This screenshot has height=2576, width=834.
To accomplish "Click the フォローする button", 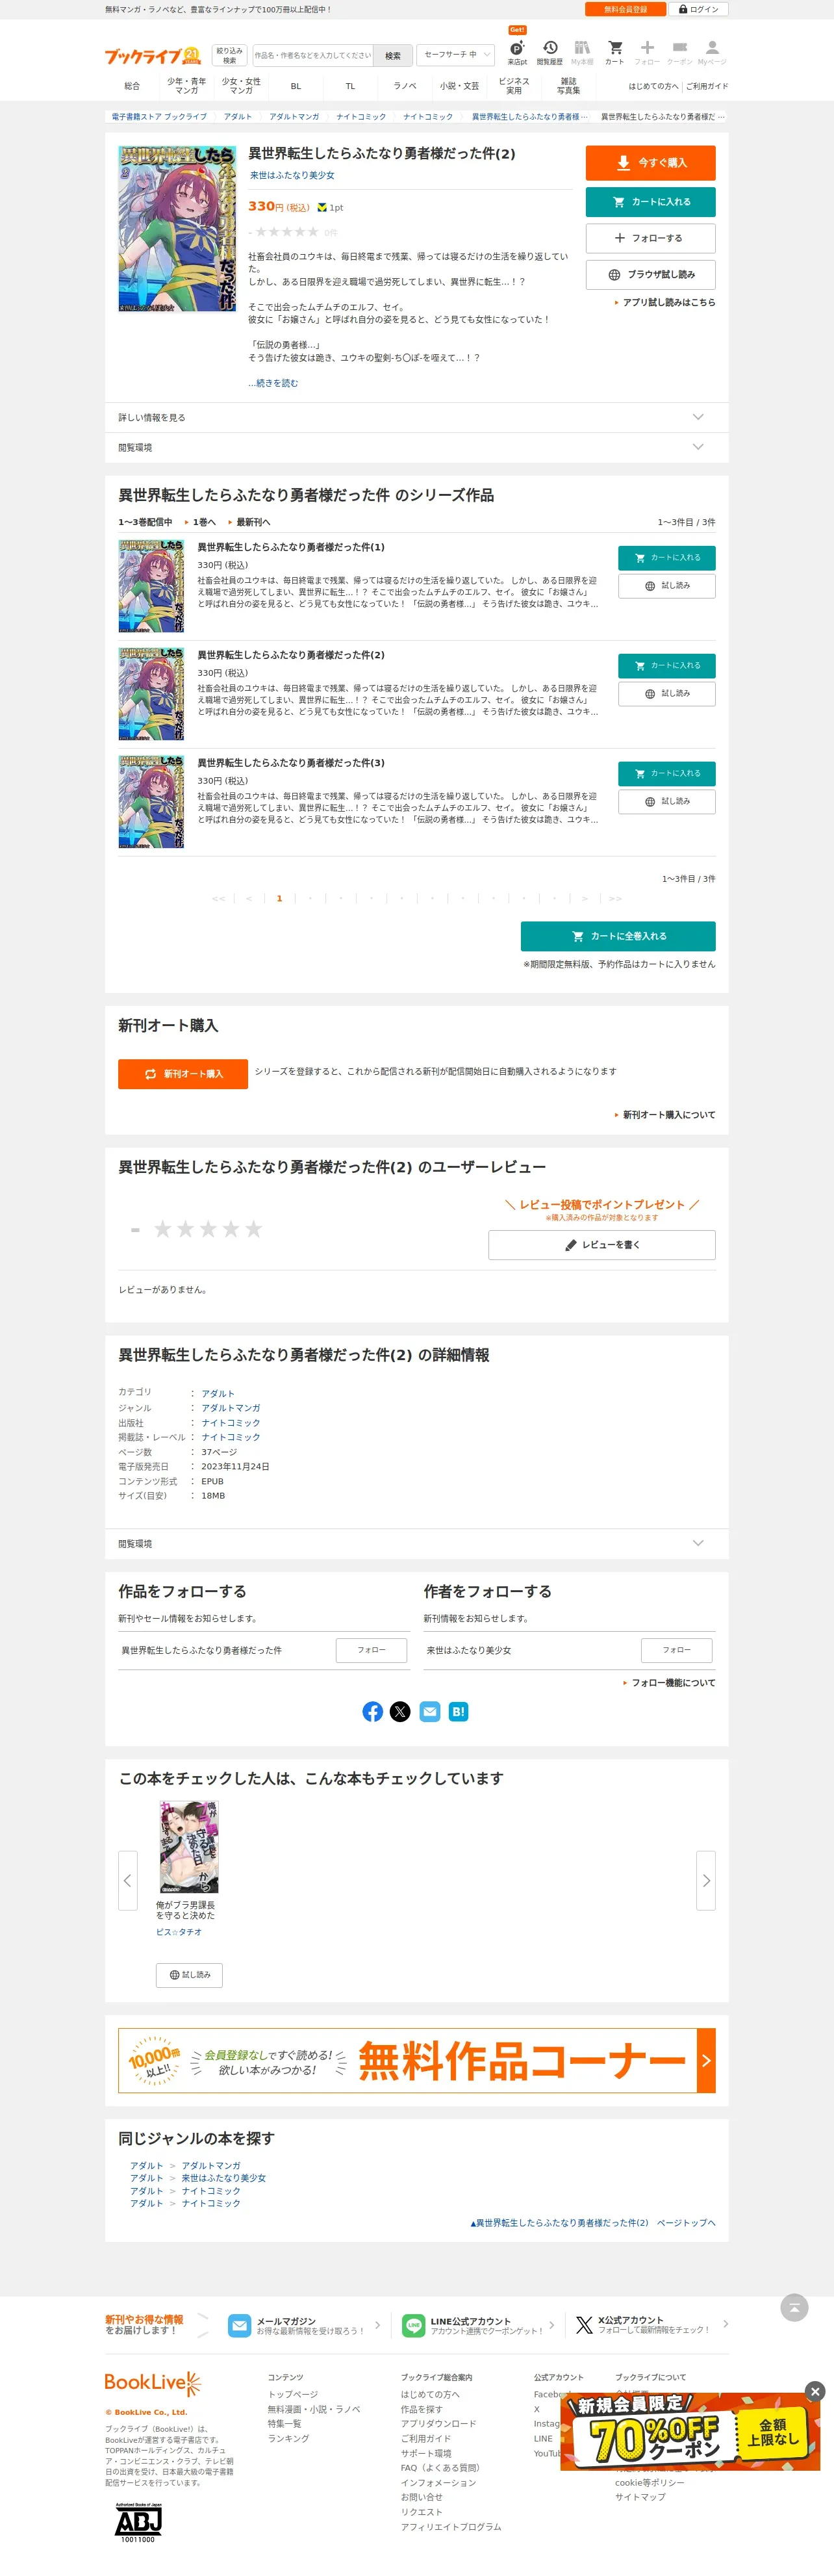I will (650, 238).
